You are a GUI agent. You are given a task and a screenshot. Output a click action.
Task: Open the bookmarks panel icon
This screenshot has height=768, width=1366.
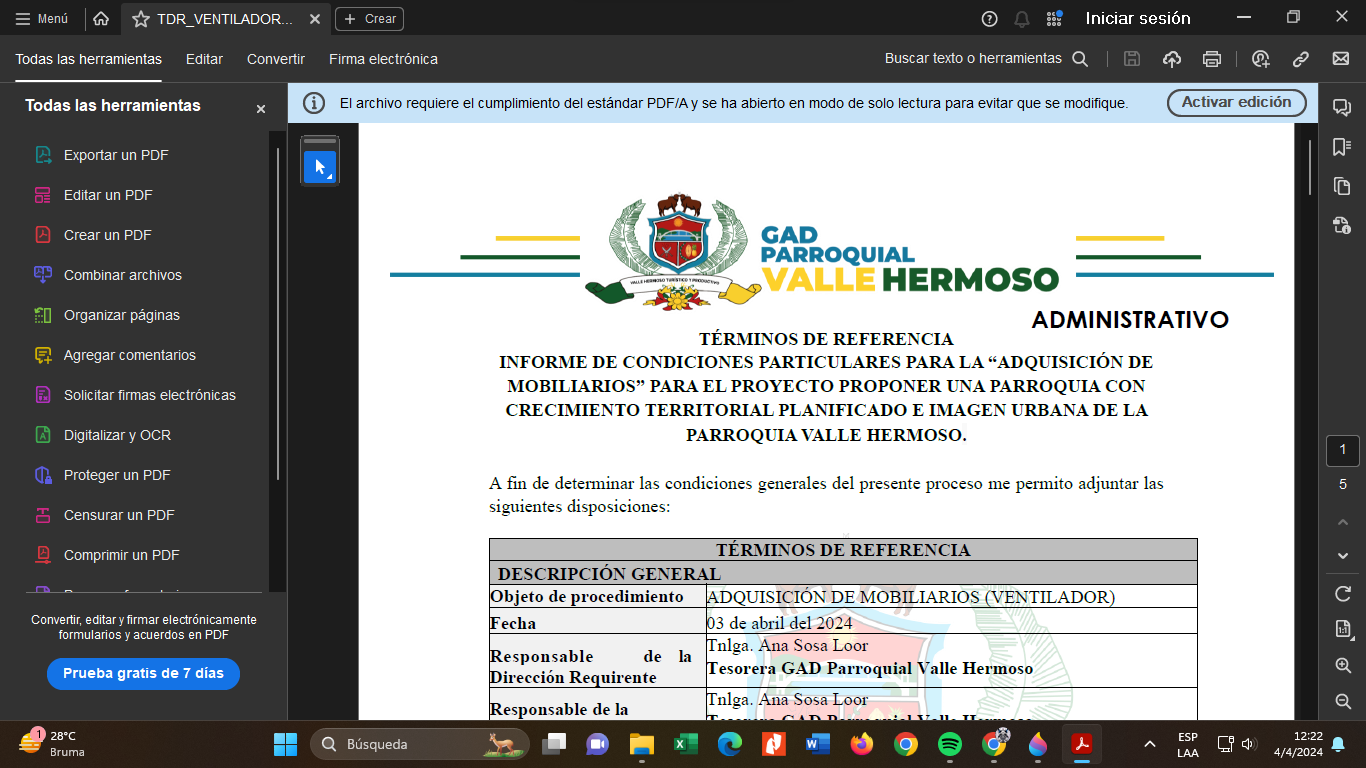click(1342, 147)
